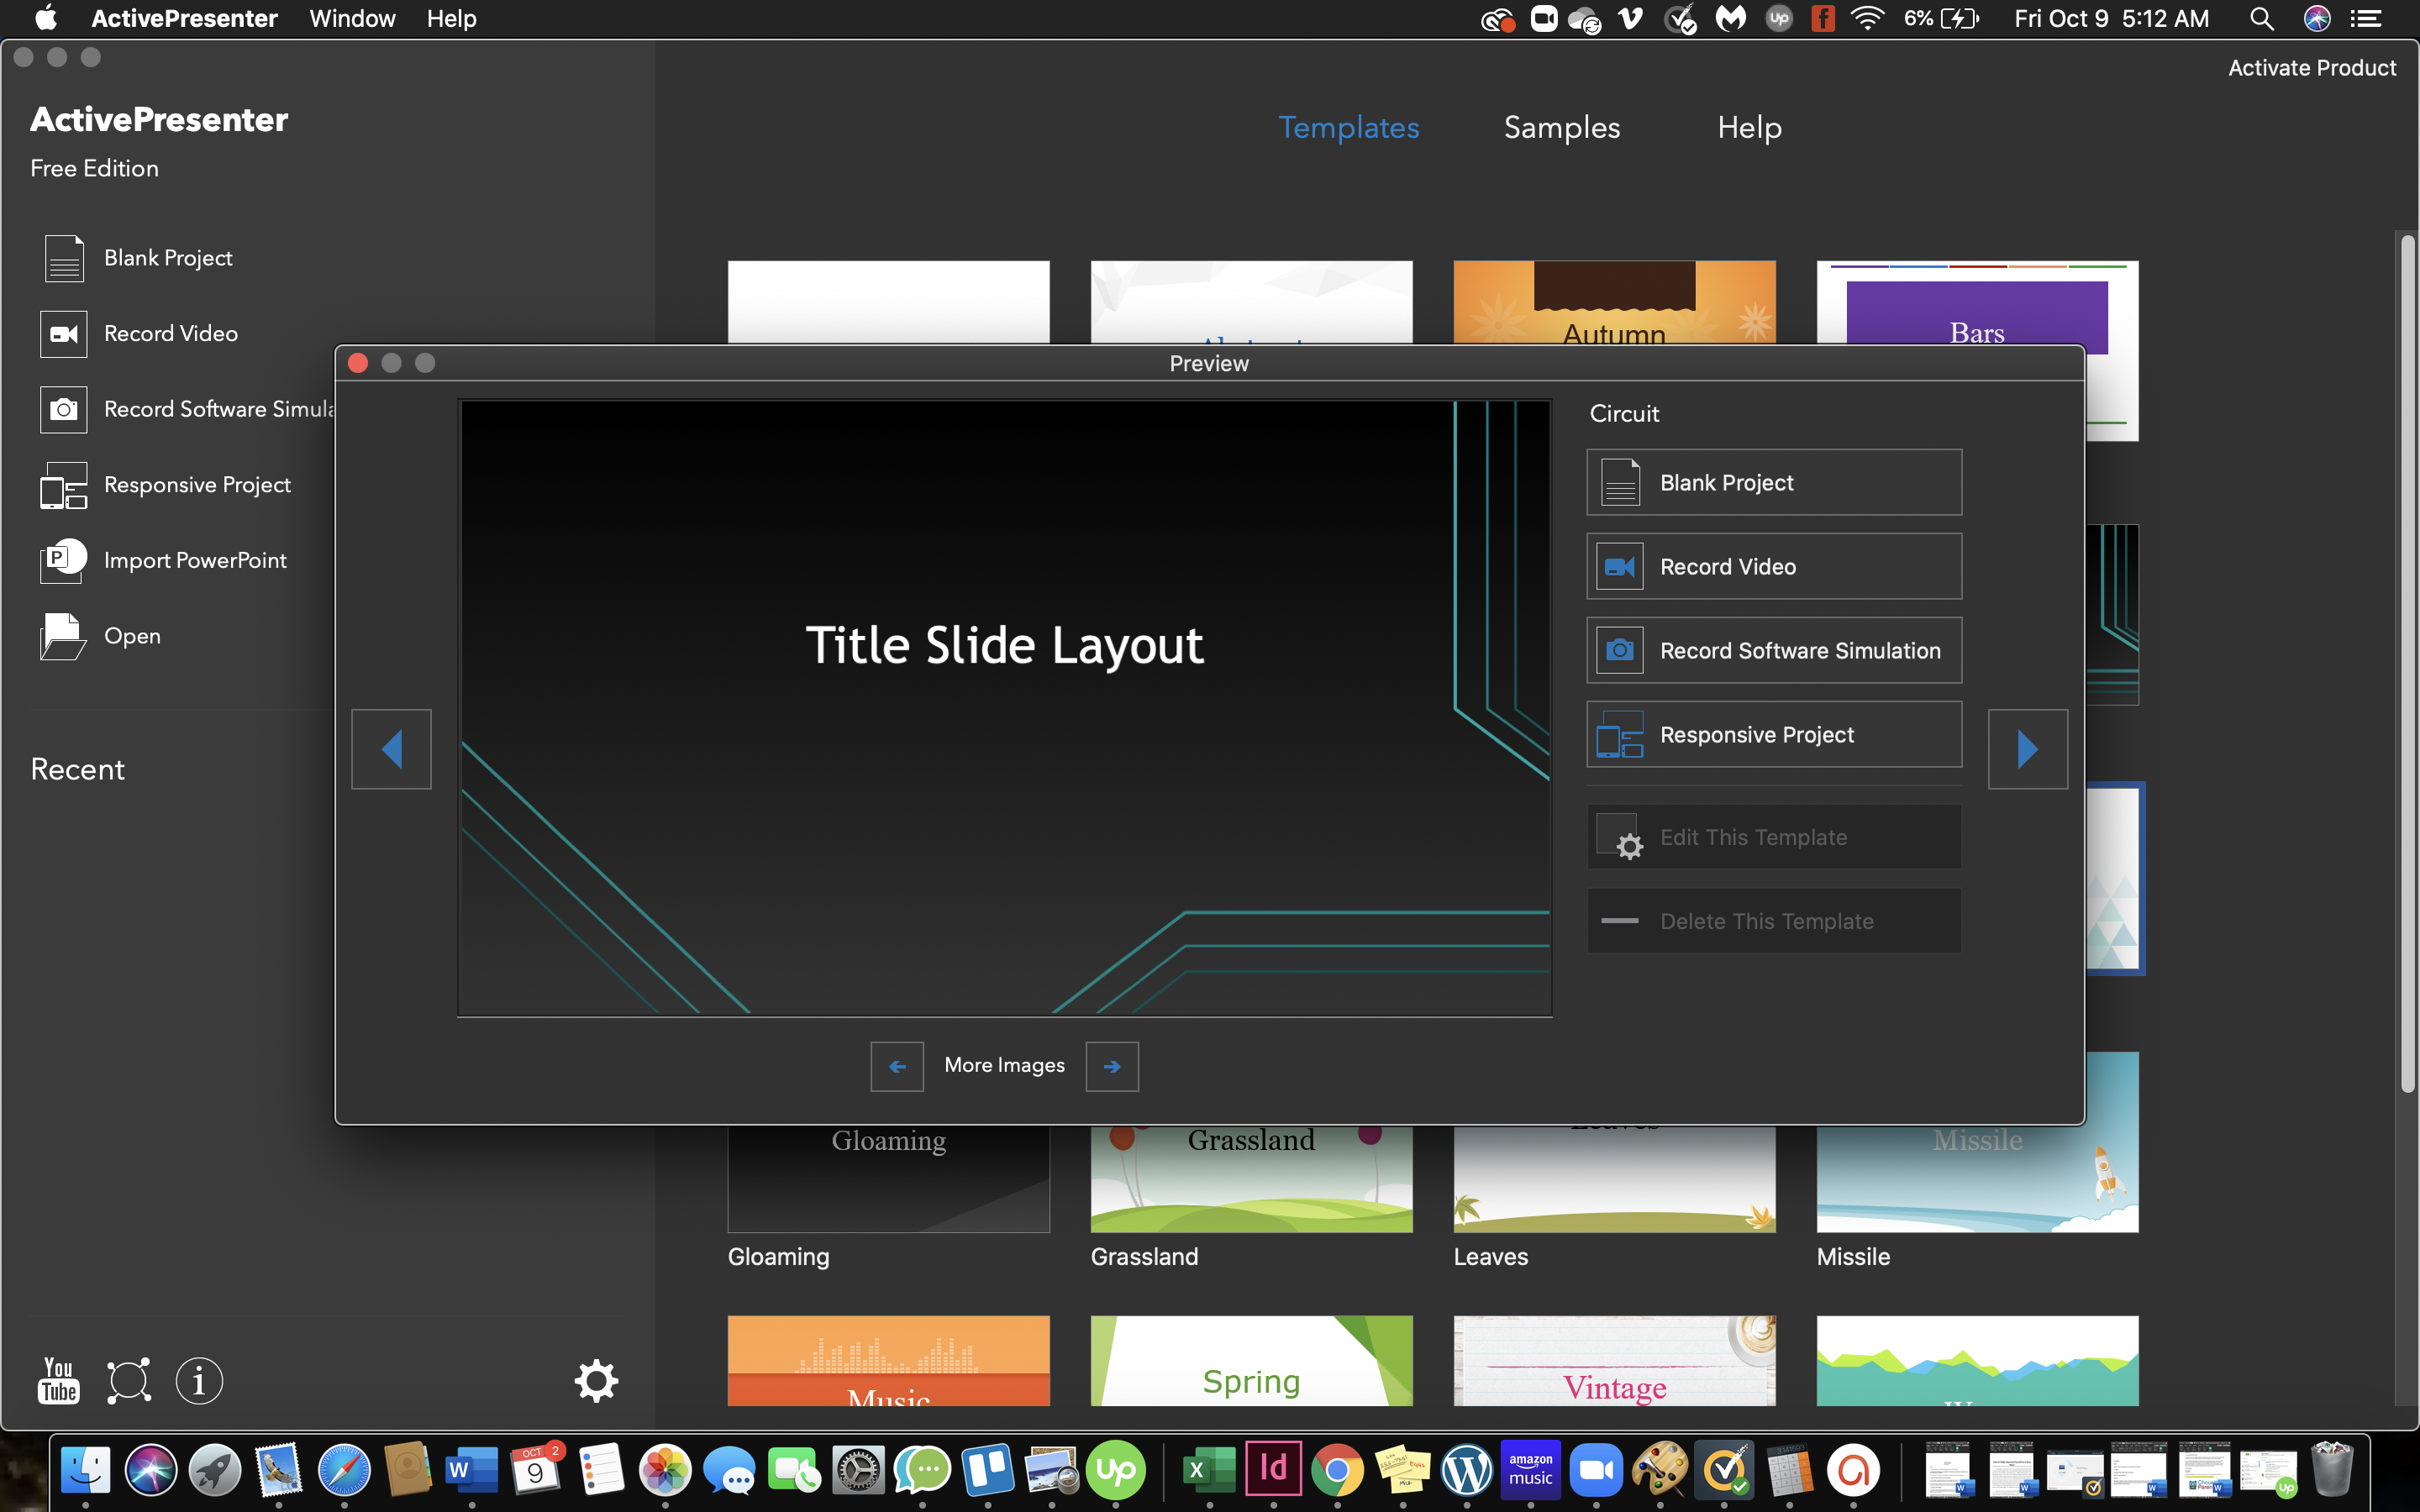Click the Responsive Project icon in sidebar
The width and height of the screenshot is (2420, 1512).
click(64, 485)
